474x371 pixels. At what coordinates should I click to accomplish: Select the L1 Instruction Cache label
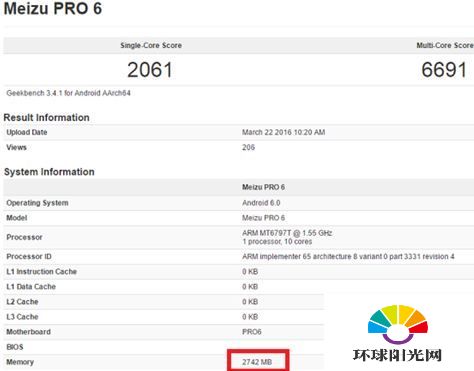pos(42,272)
